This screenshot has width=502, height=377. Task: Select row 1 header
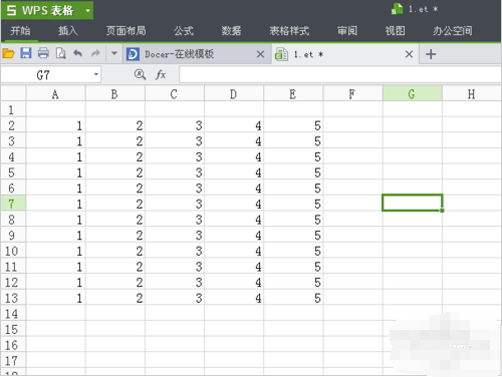(x=13, y=110)
